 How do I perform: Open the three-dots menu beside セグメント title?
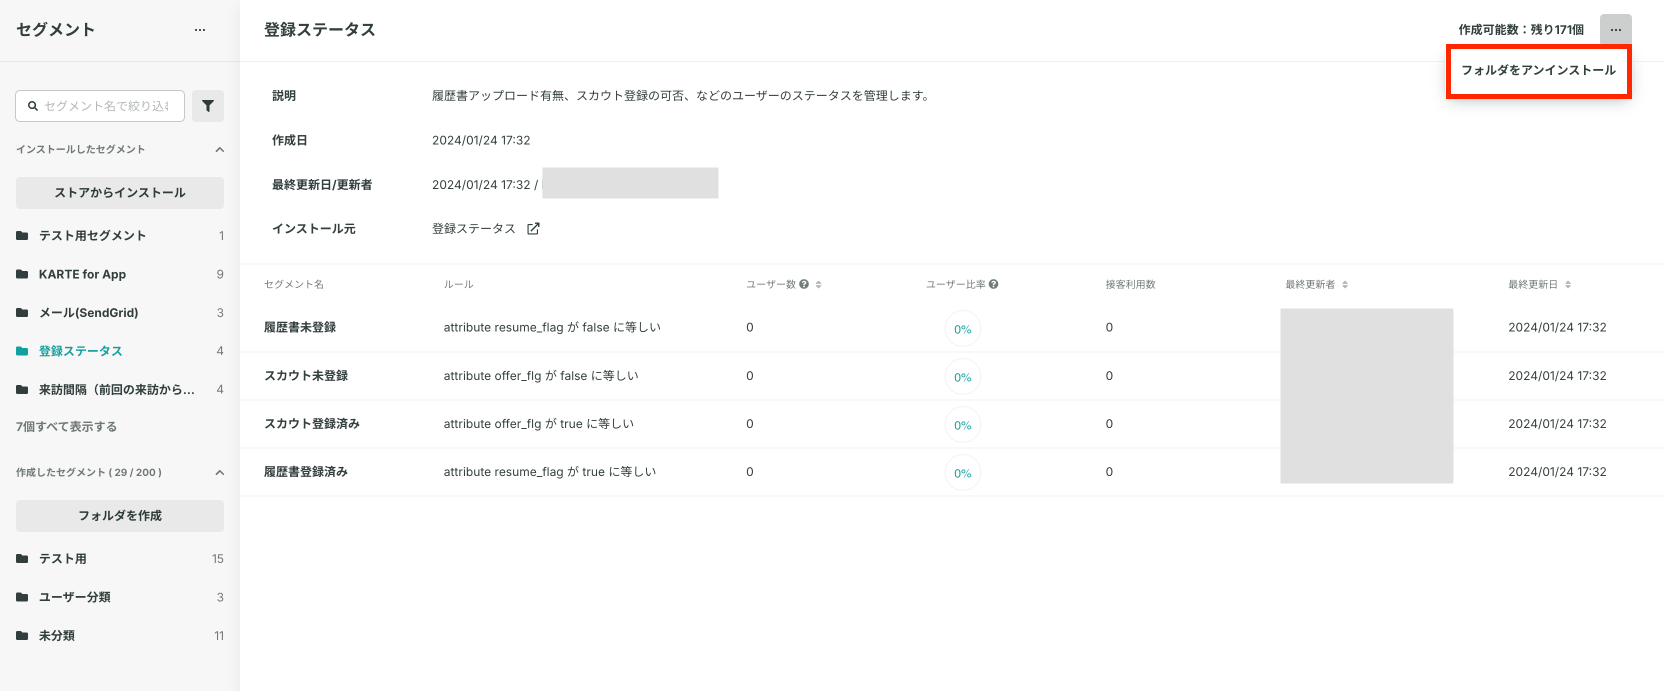[x=200, y=30]
